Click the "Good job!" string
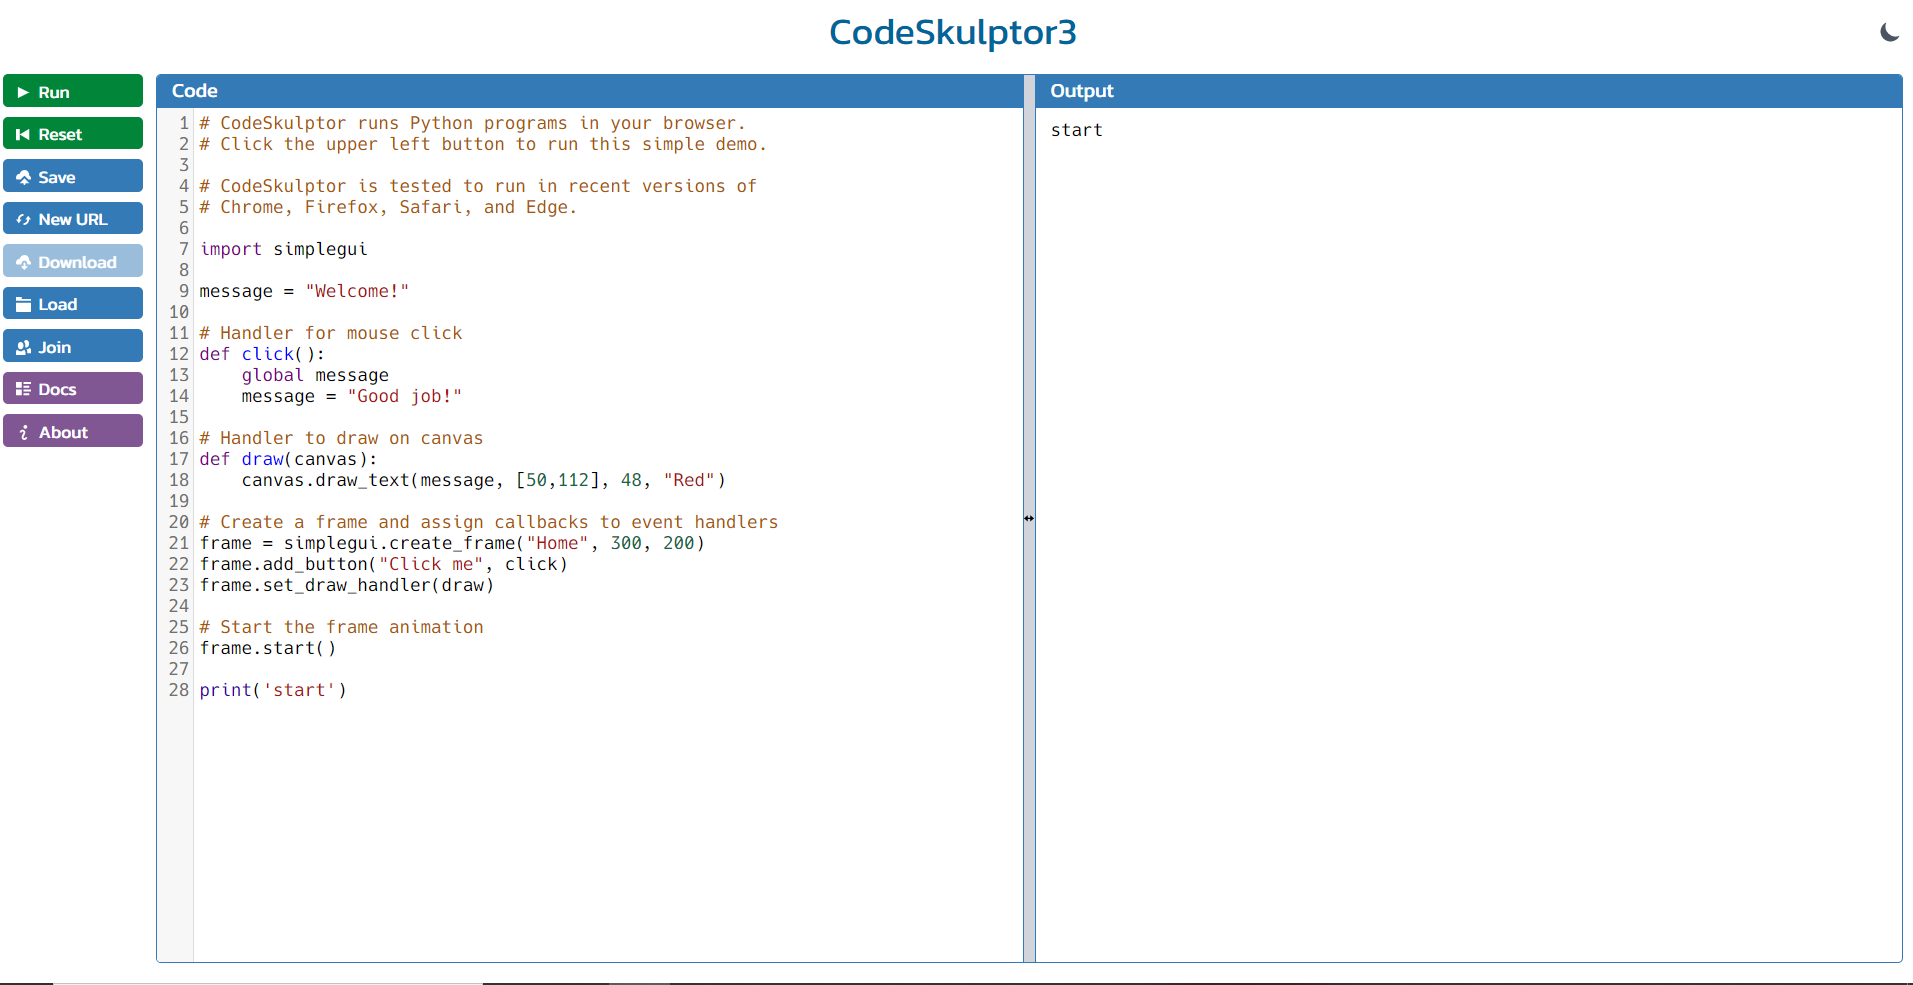 pyautogui.click(x=405, y=396)
